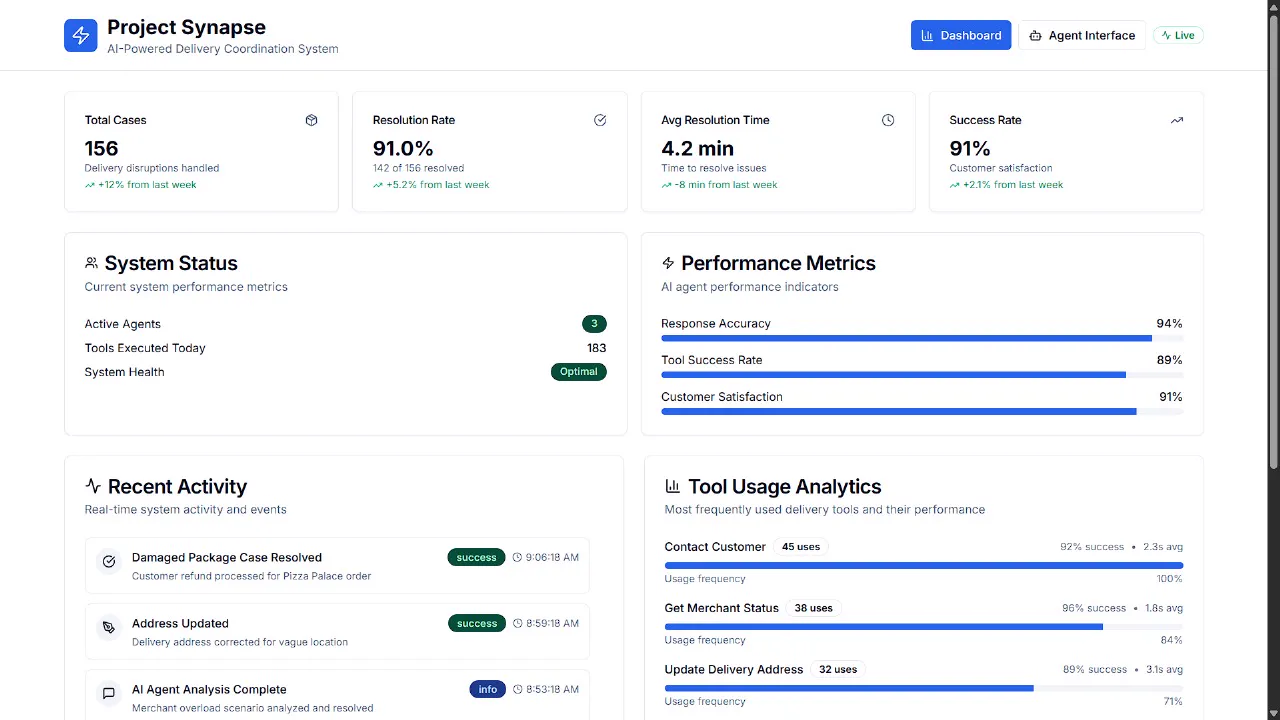Click the package icon on Total Cases card
1280x720 pixels.
(x=311, y=120)
